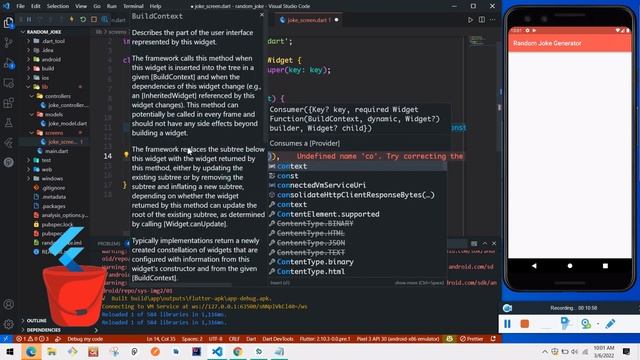Collapse the lib folder
The height and width of the screenshot is (360, 640).
(45, 87)
